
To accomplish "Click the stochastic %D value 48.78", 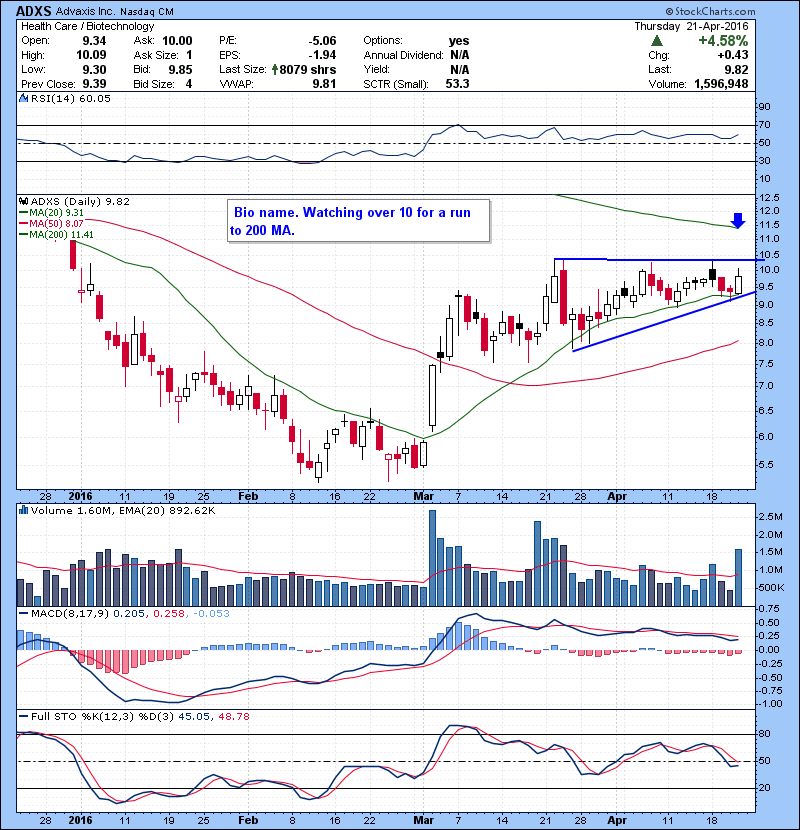I will click(x=233, y=717).
